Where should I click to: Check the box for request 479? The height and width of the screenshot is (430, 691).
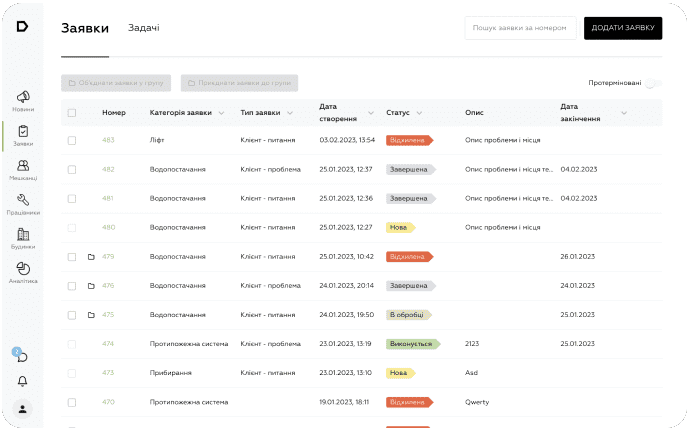tap(72, 257)
